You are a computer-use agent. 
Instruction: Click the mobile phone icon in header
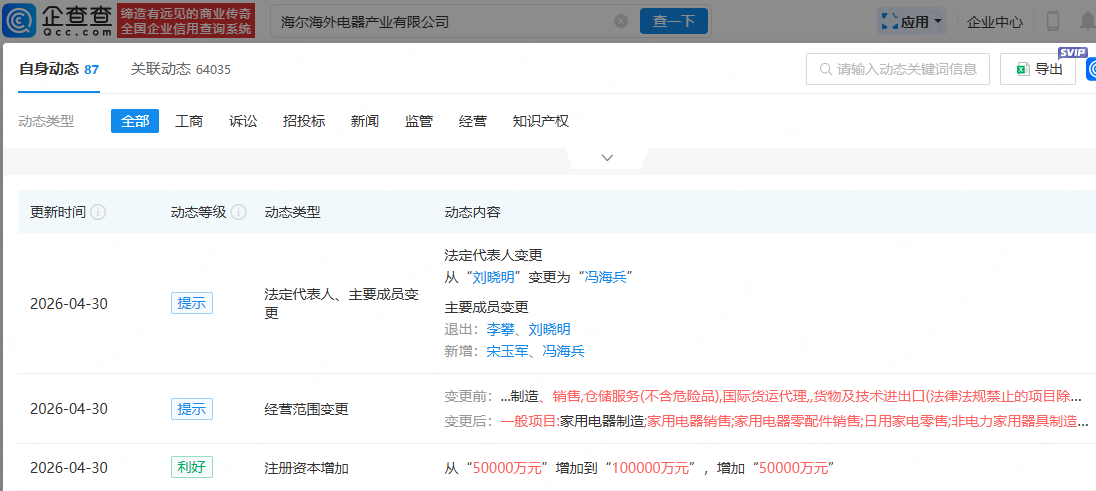coord(1053,22)
